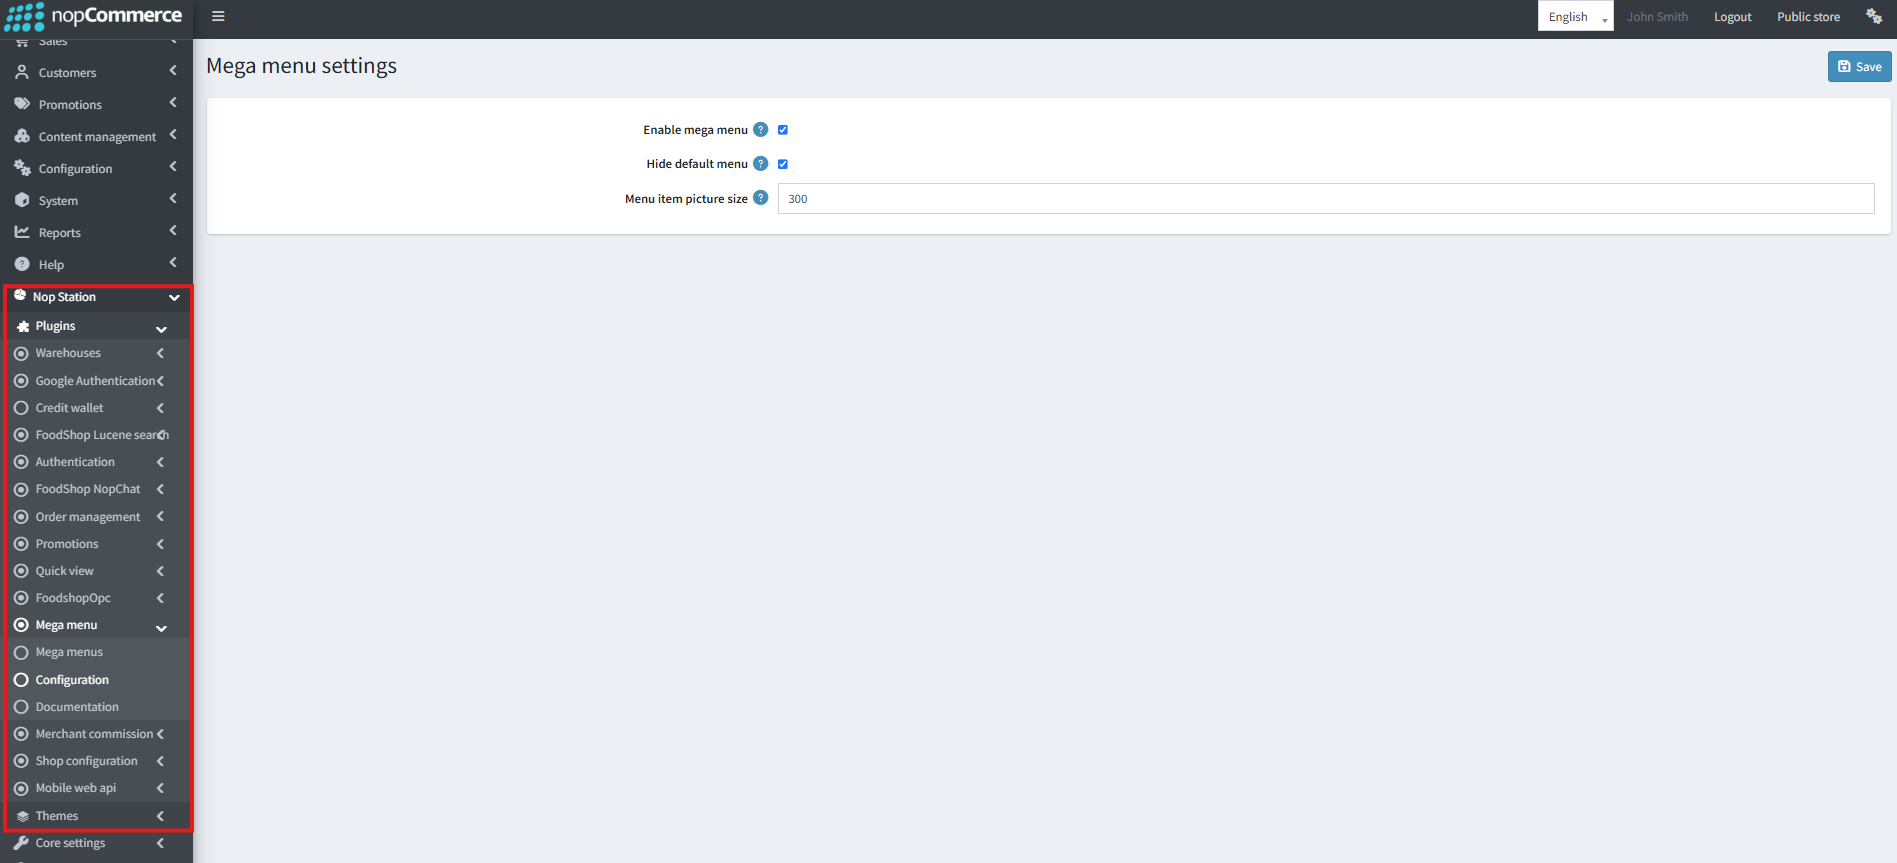The image size is (1897, 863).
Task: Click the Mega menu circle icon
Action: pos(21,625)
